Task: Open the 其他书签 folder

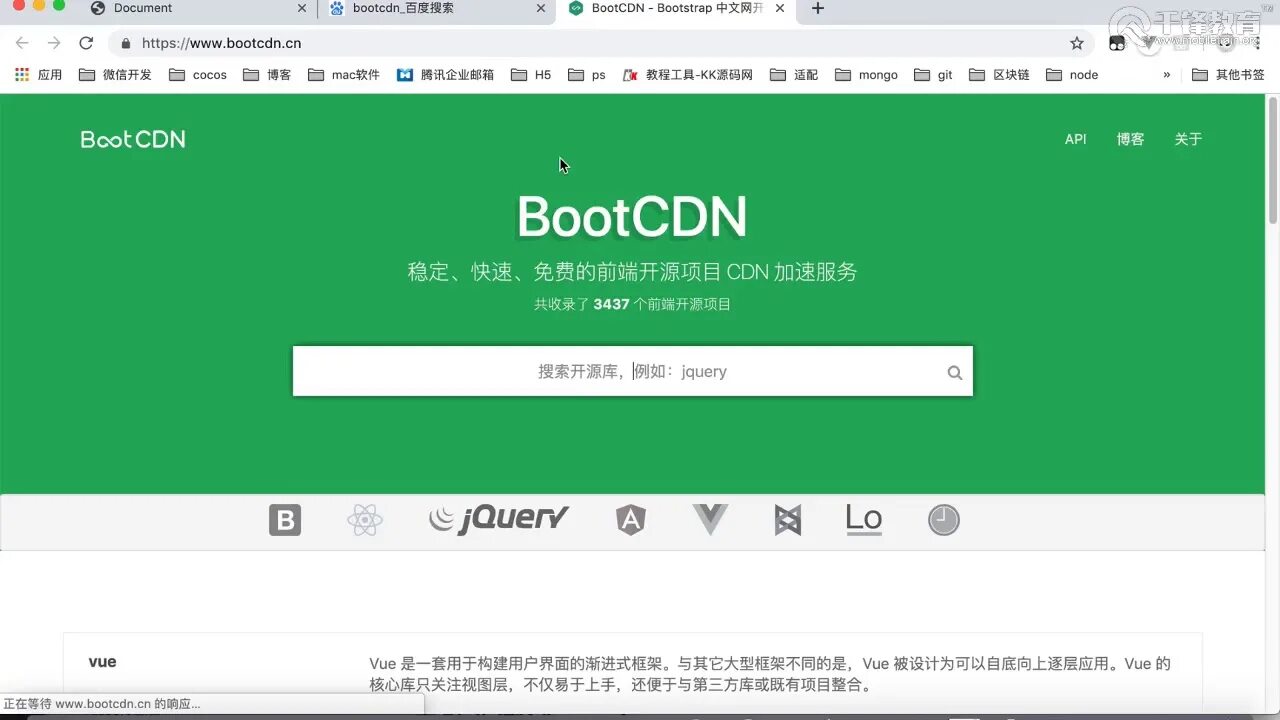Action: (1228, 75)
